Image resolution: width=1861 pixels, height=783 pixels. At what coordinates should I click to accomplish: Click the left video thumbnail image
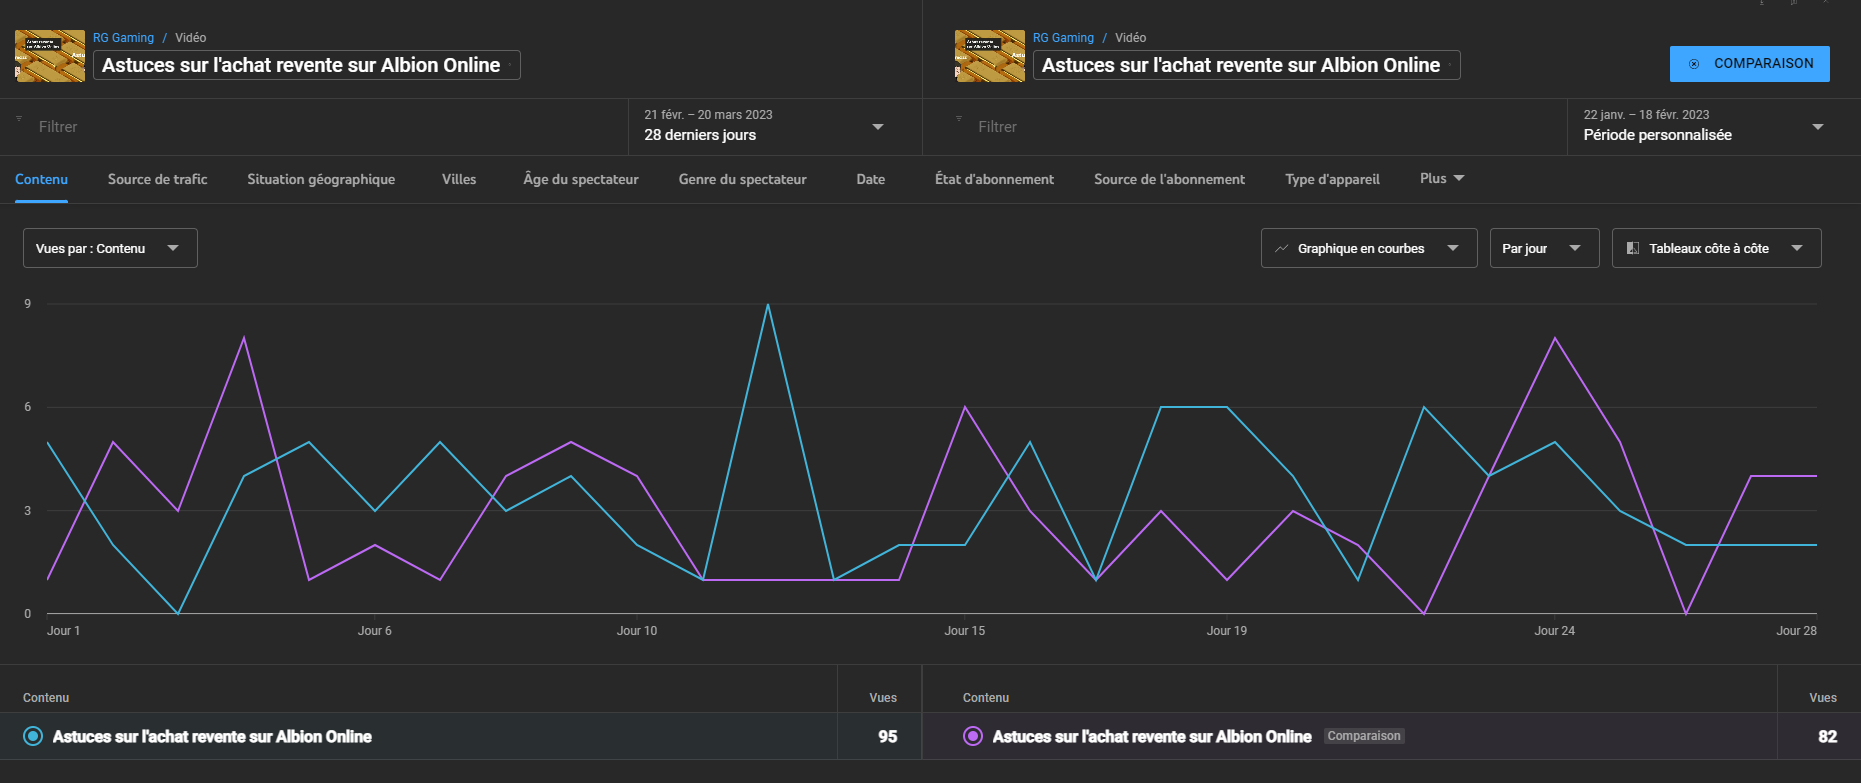click(50, 56)
